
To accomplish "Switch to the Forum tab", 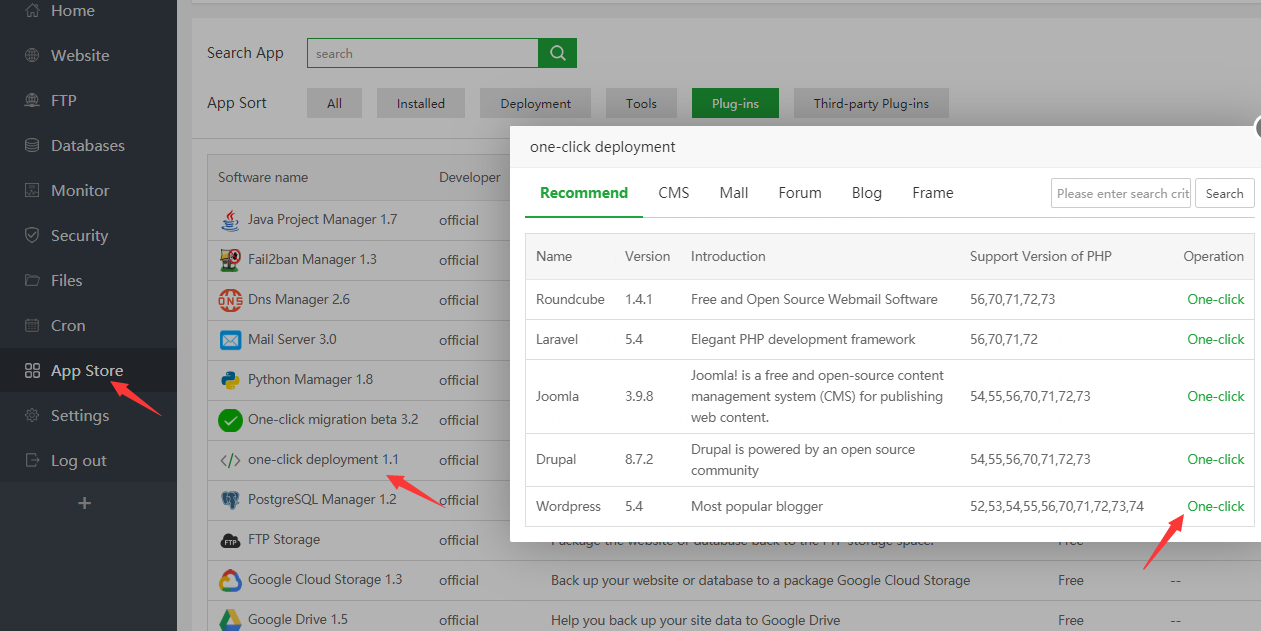I will click(799, 193).
